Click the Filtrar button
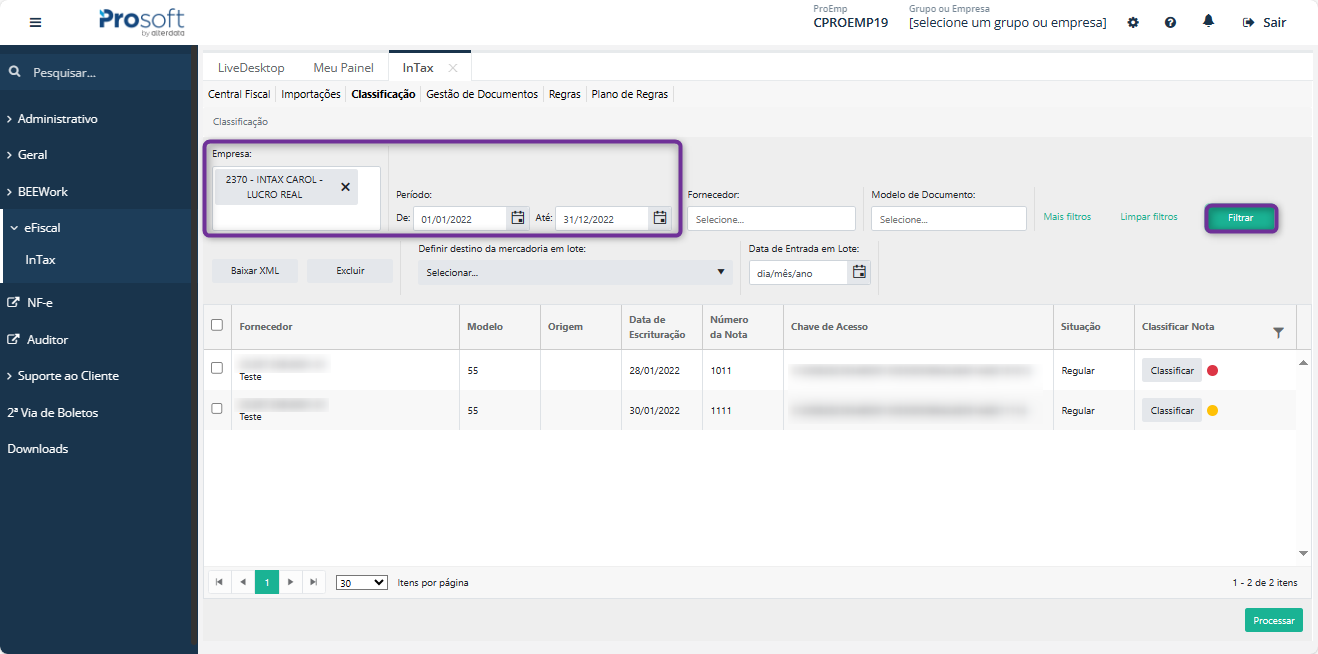 tap(1241, 217)
